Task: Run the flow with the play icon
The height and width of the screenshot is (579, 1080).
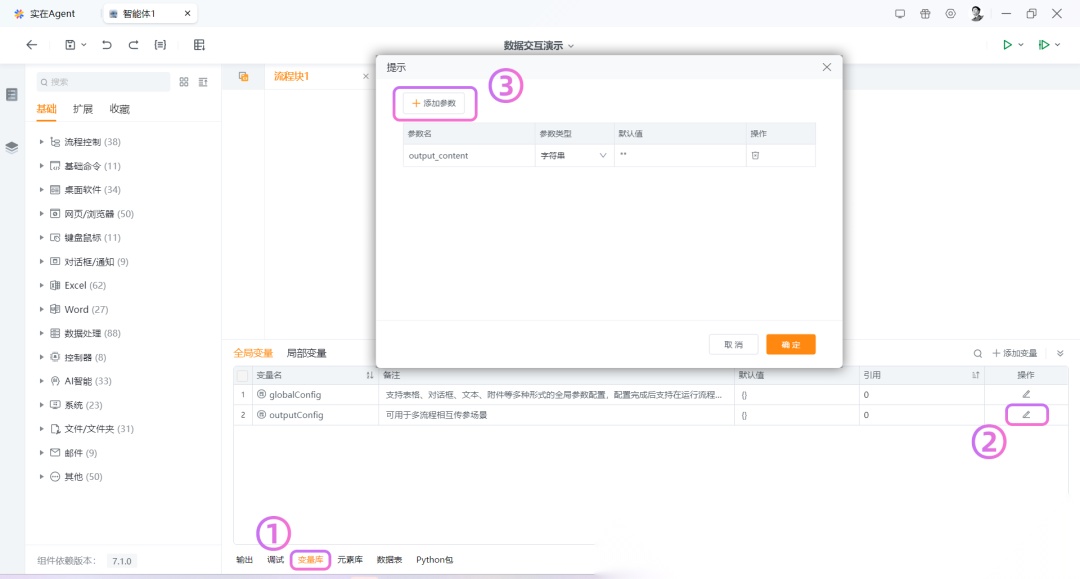Action: click(x=1007, y=45)
